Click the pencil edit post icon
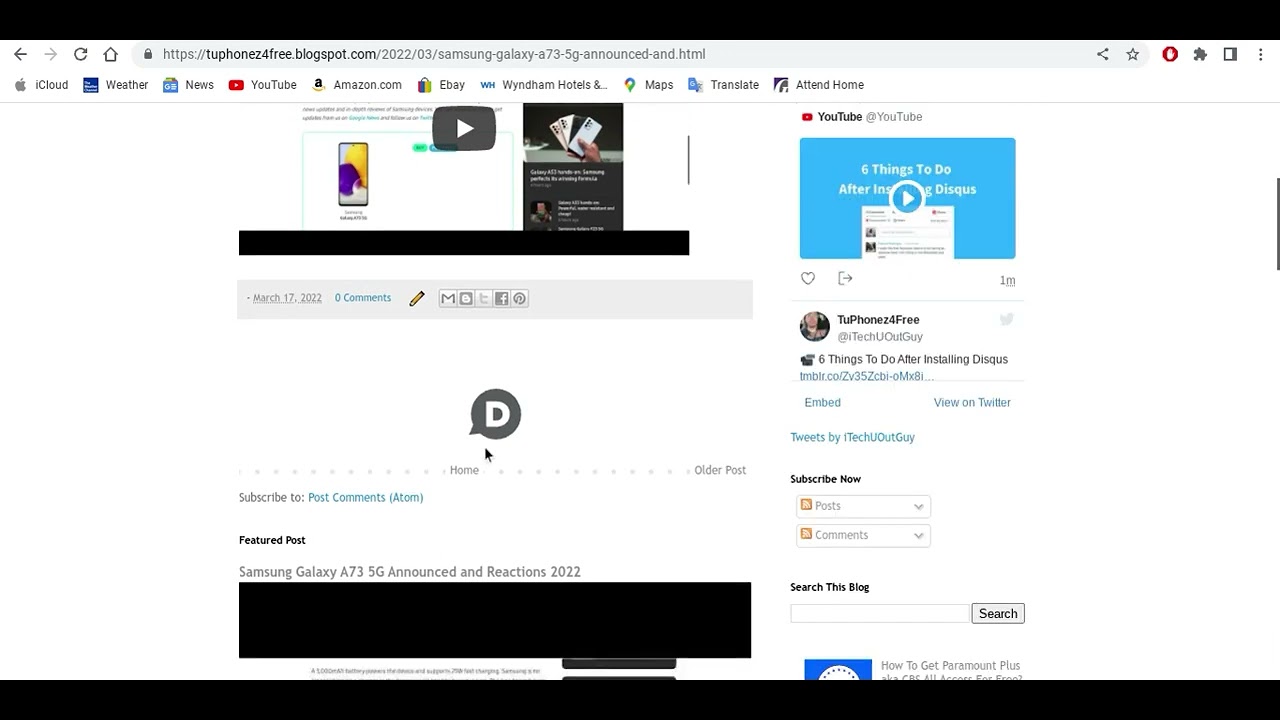 pyautogui.click(x=417, y=298)
